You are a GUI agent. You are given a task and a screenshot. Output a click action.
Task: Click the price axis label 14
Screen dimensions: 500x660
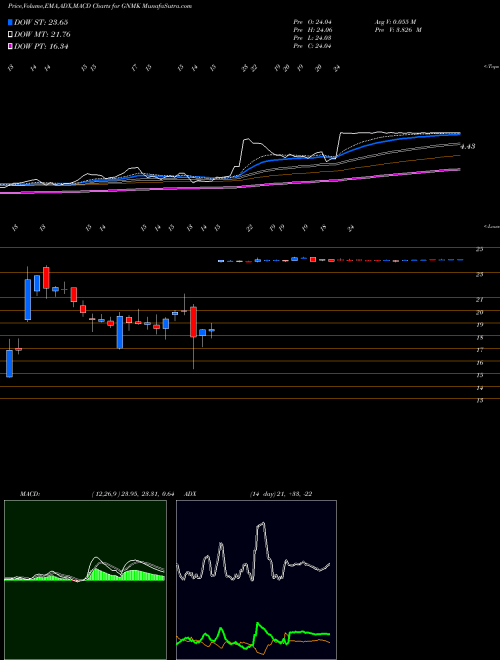pyautogui.click(x=479, y=388)
